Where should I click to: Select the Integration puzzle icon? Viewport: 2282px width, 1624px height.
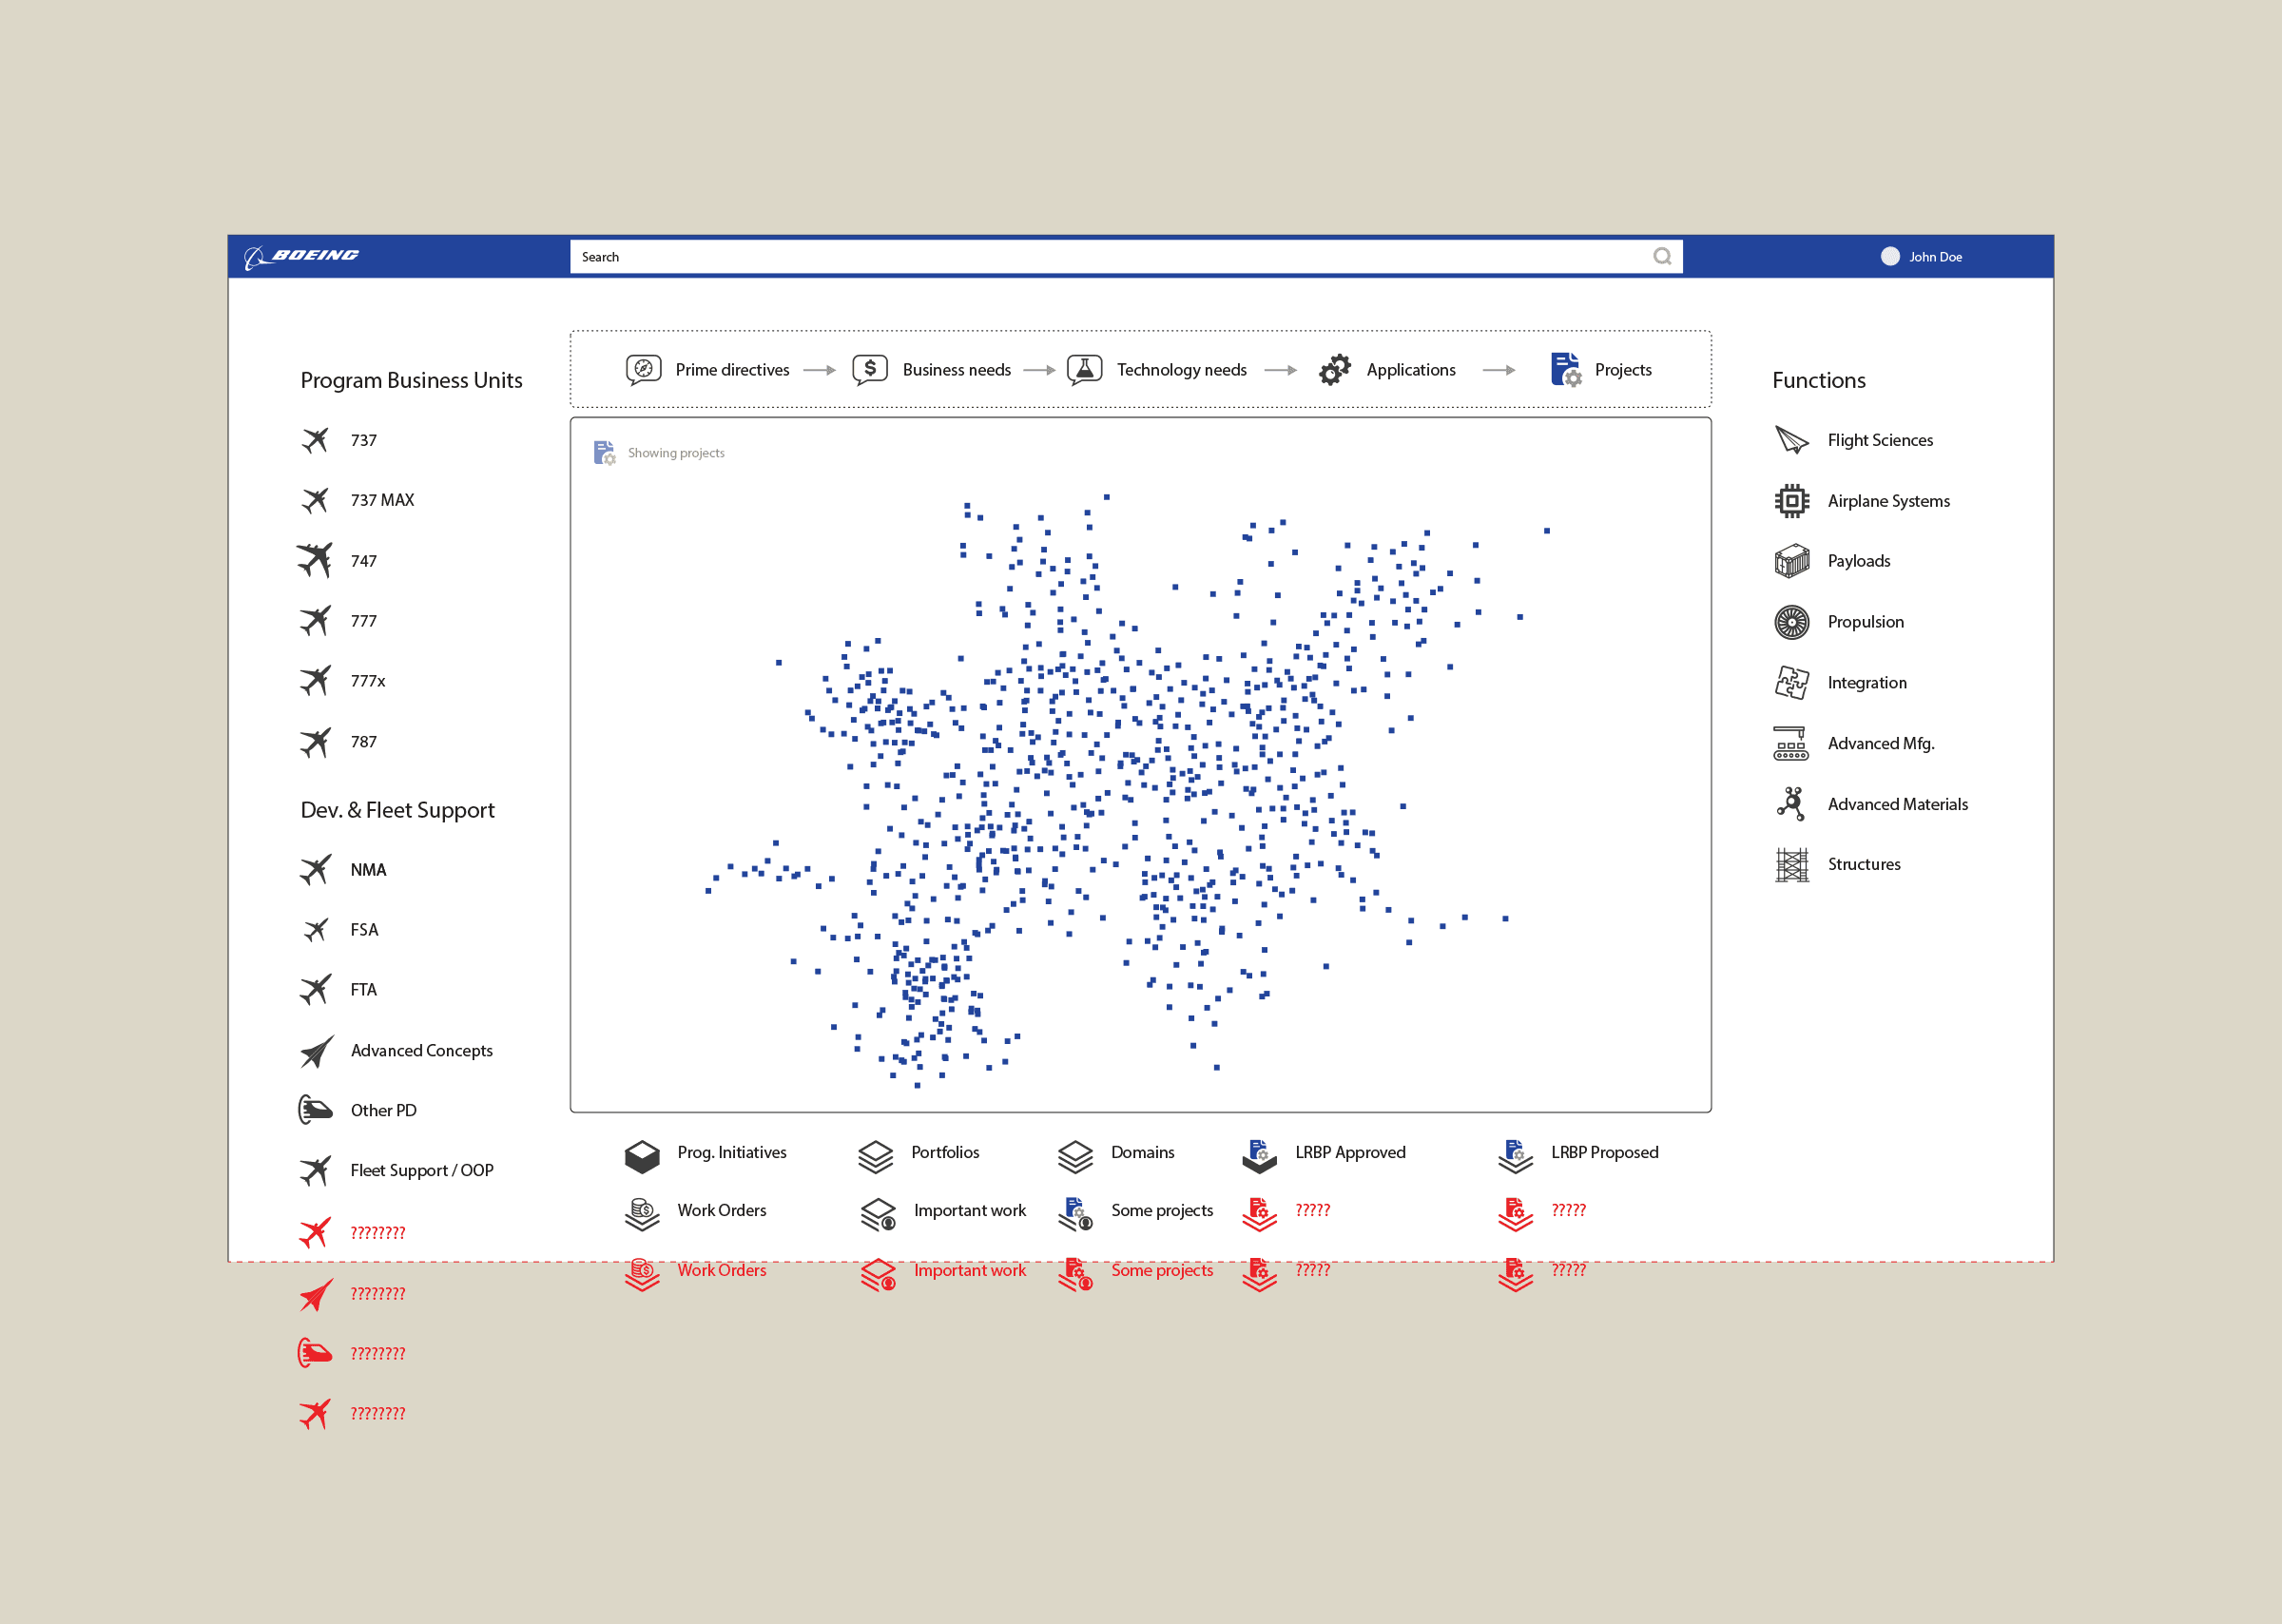[1791, 683]
